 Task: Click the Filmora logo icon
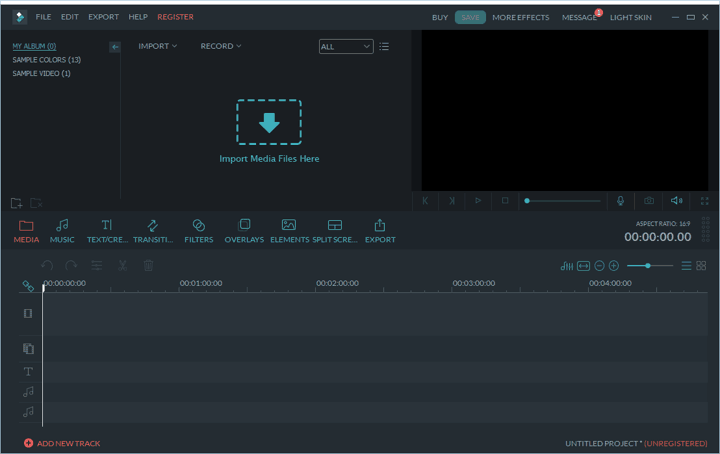point(20,17)
